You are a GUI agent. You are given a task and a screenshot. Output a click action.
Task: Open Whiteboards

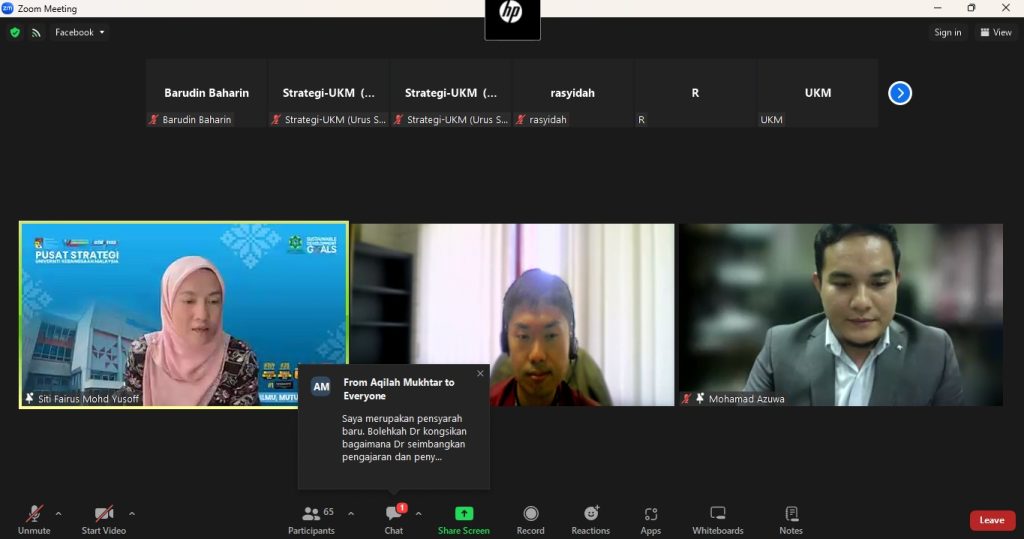click(717, 518)
